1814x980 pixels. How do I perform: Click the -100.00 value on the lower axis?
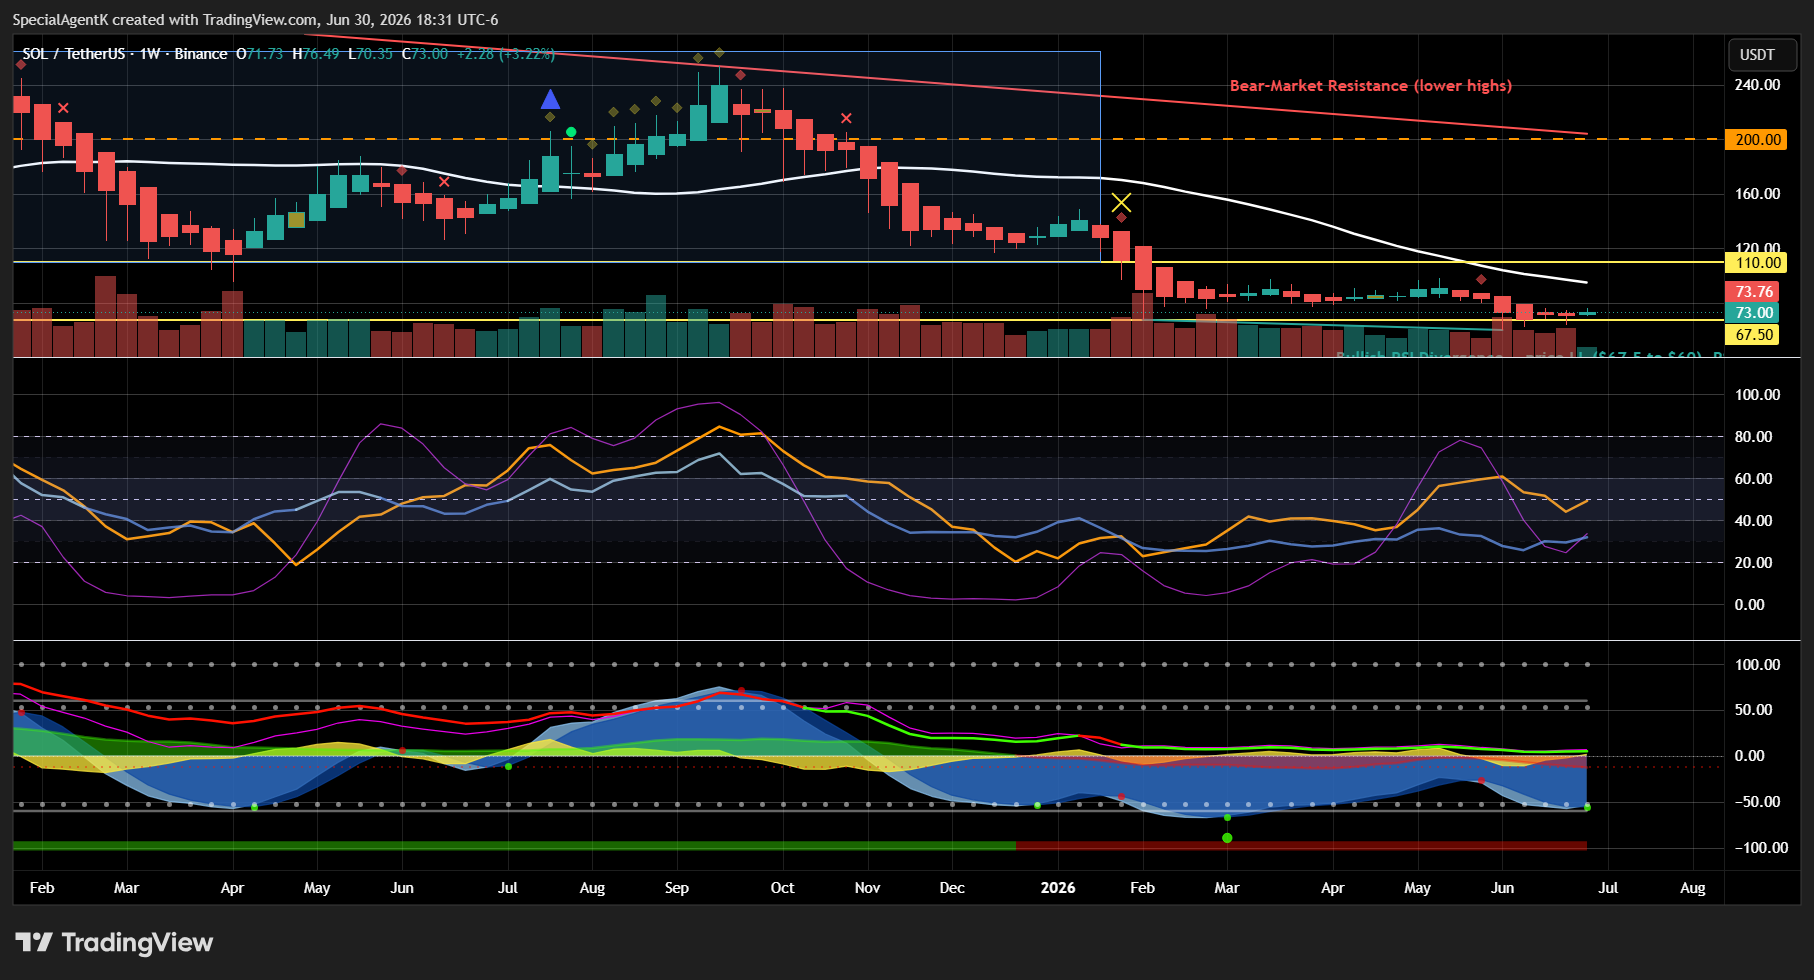click(x=1760, y=848)
